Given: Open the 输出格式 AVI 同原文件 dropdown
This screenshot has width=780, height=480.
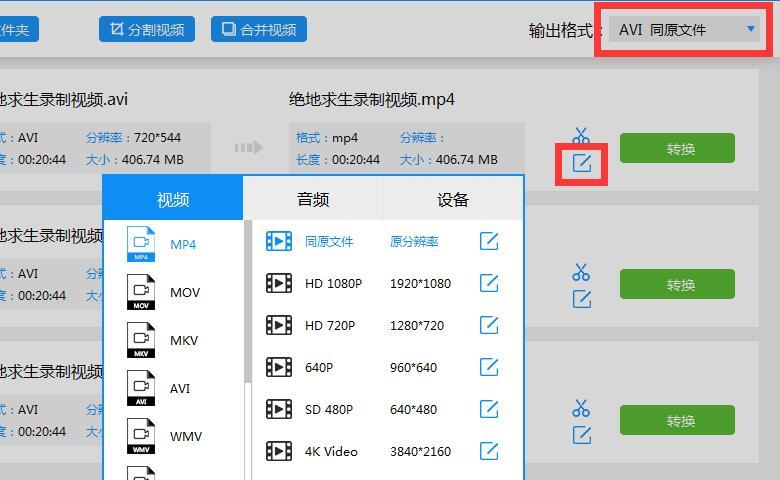Looking at the screenshot, I should coord(685,29).
